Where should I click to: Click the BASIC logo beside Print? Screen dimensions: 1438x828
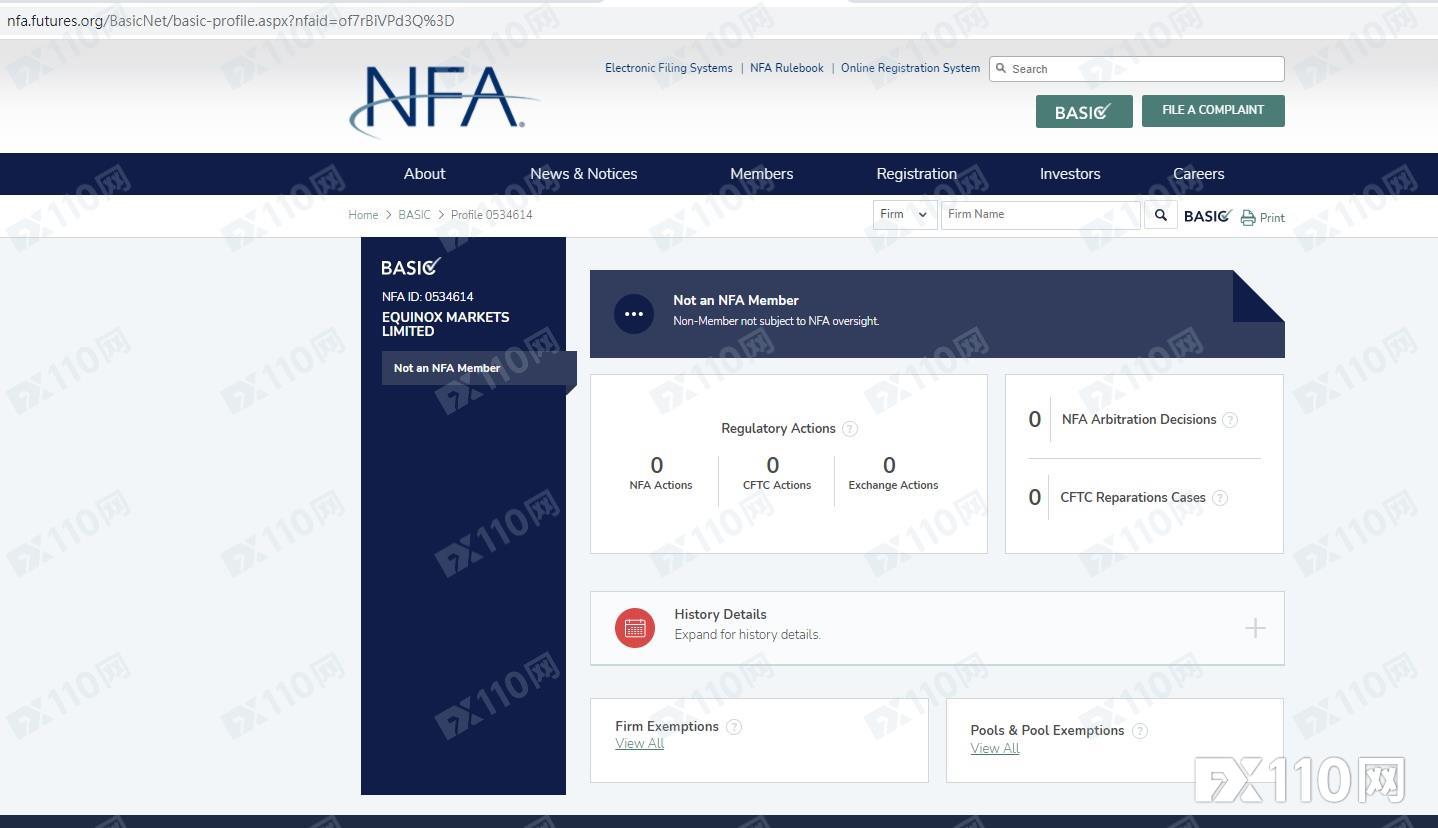coord(1208,216)
